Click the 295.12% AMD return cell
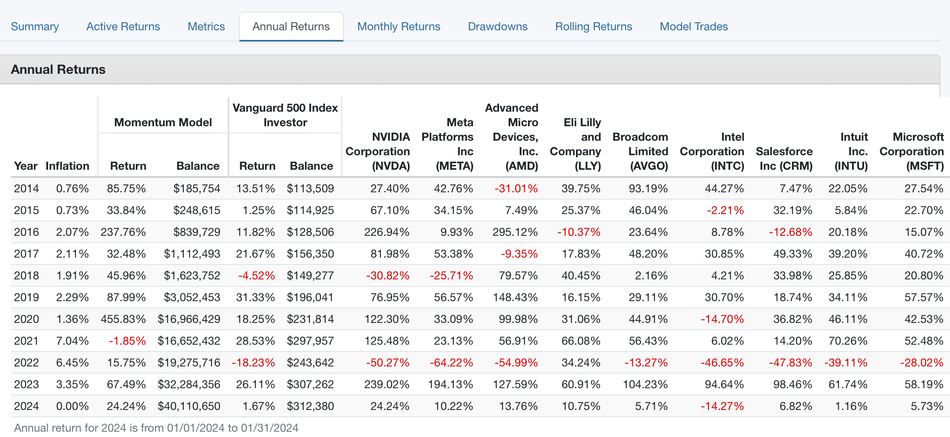Image resolution: width=950 pixels, height=437 pixels. pos(517,232)
